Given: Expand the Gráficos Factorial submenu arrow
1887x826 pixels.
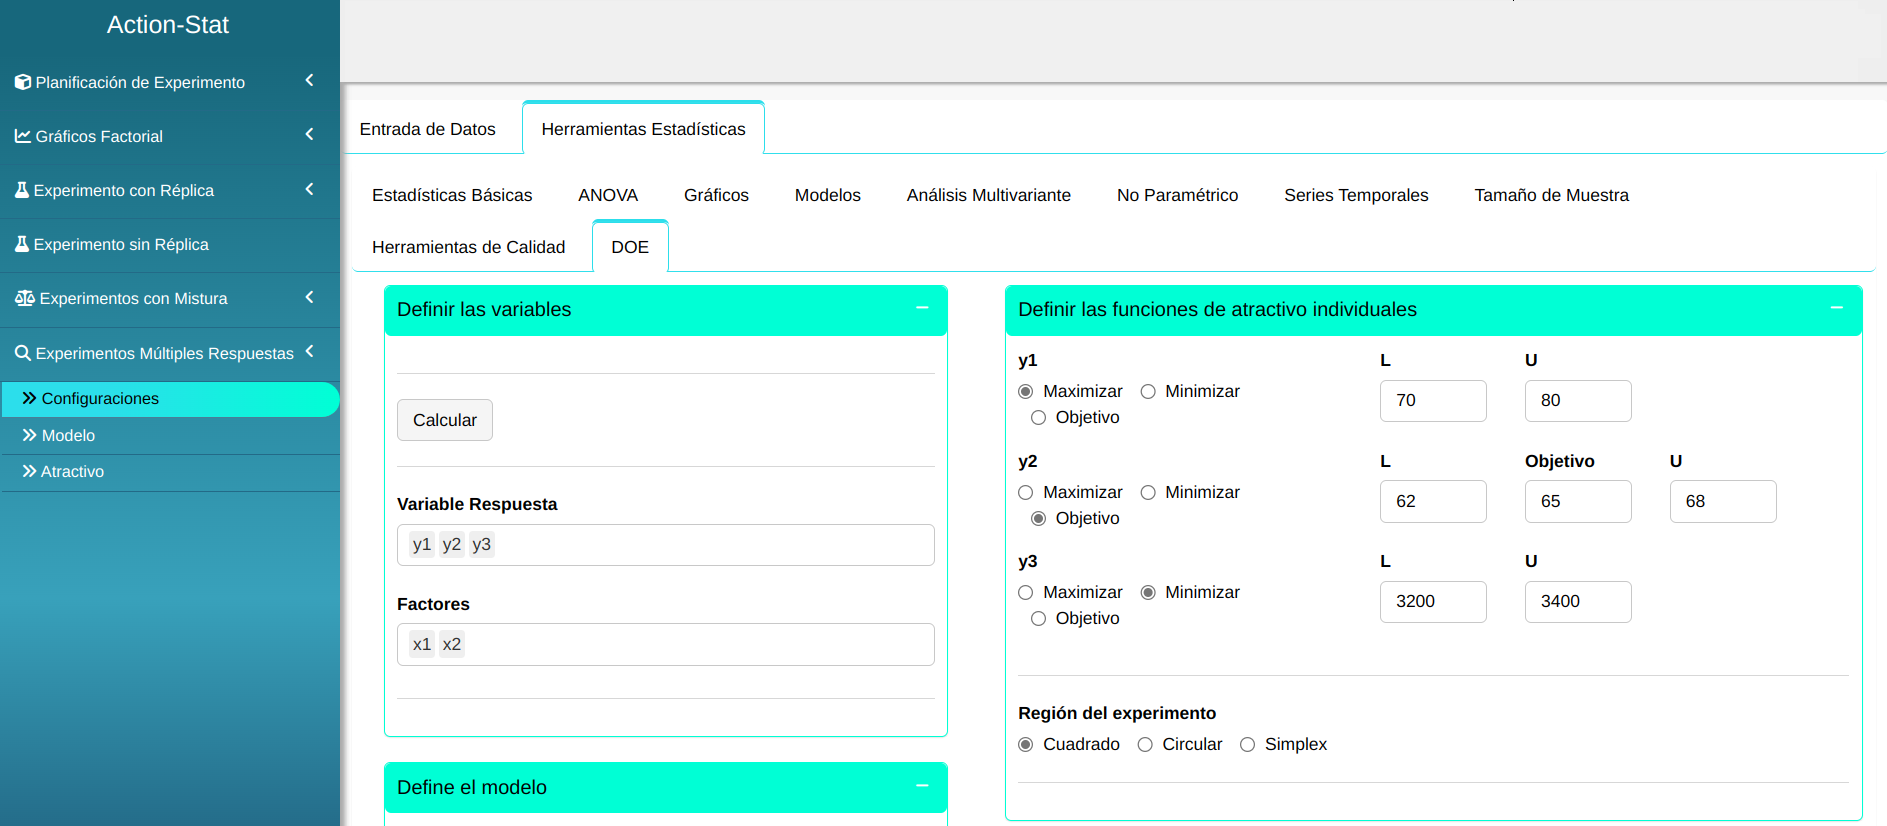Looking at the screenshot, I should click(309, 134).
